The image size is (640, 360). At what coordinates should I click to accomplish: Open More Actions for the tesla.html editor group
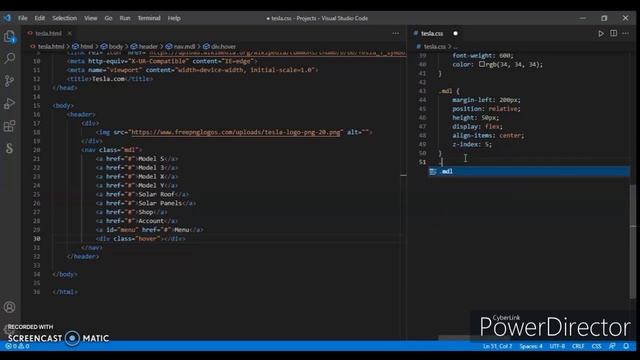click(396, 33)
